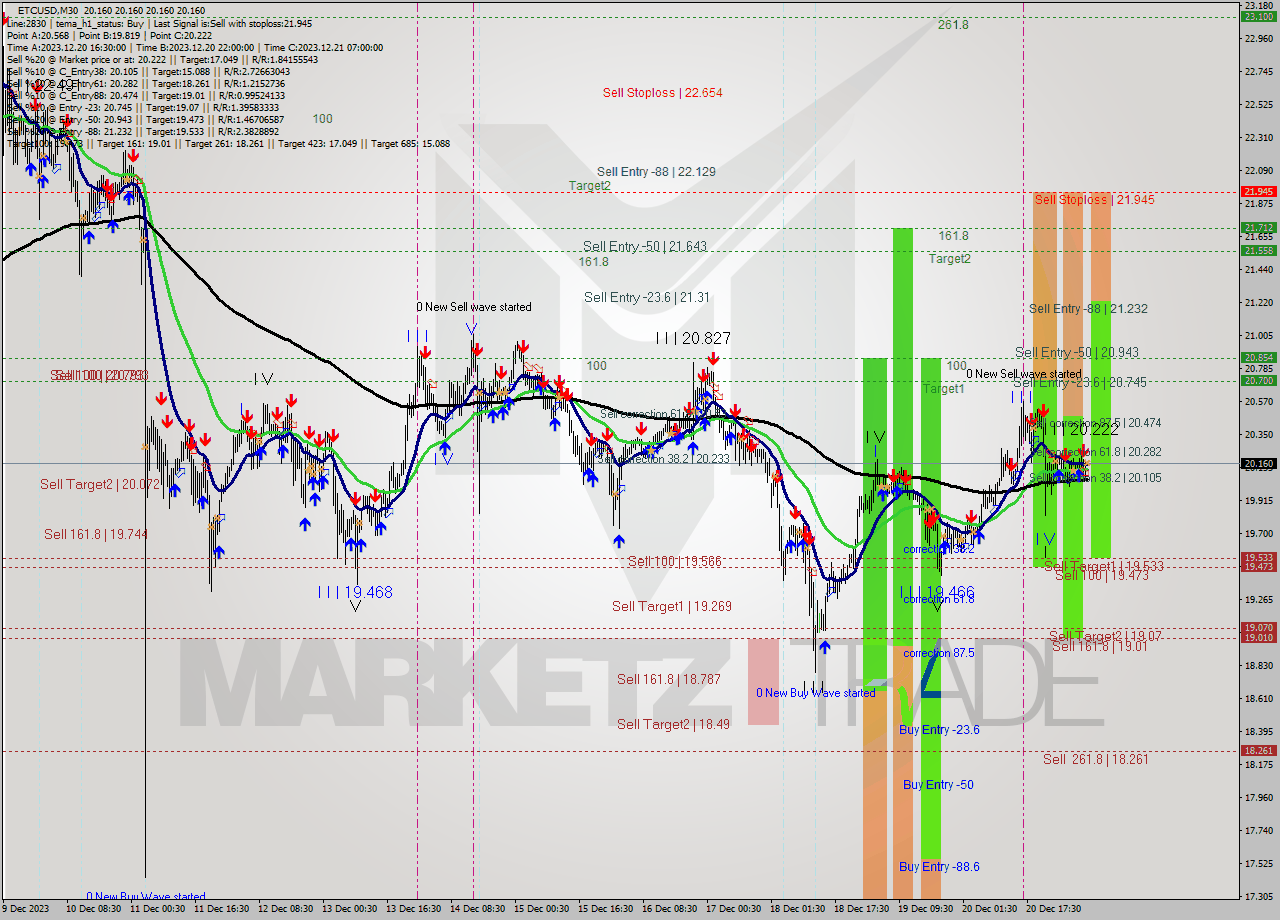Click the 17.305 price axis value
1280x920 pixels.
pos(1258,896)
